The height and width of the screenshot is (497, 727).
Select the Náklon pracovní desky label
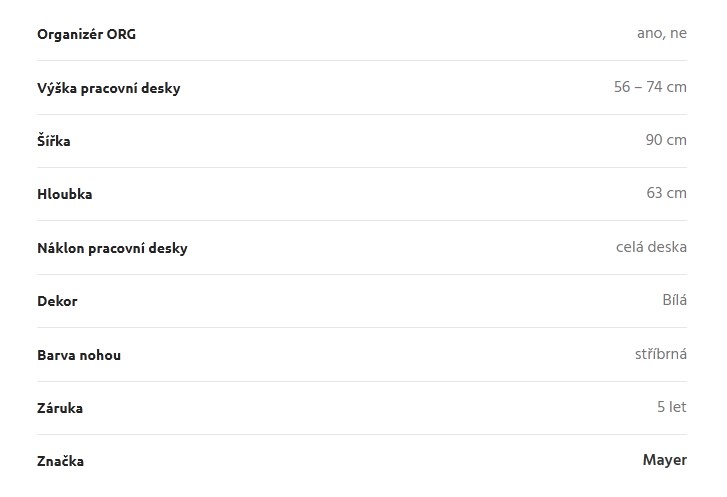pyautogui.click(x=112, y=248)
